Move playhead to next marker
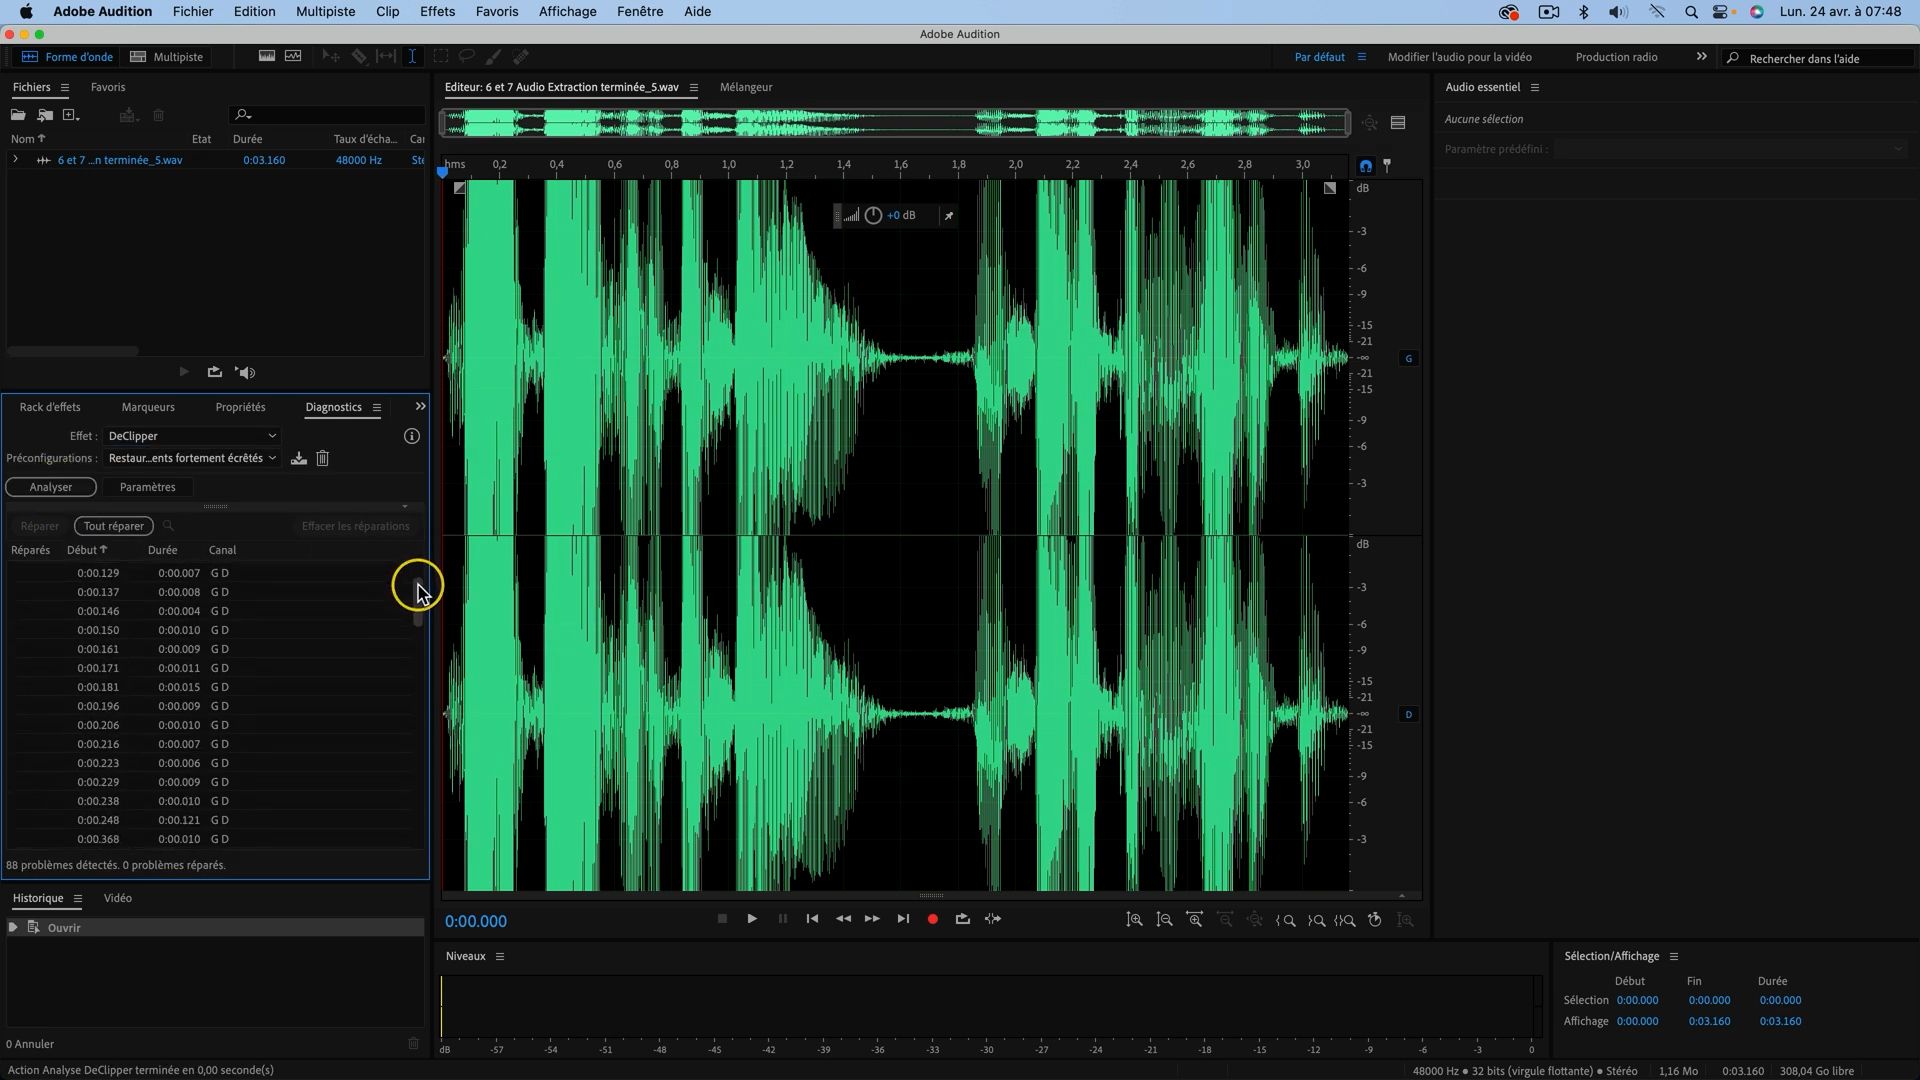 click(903, 919)
